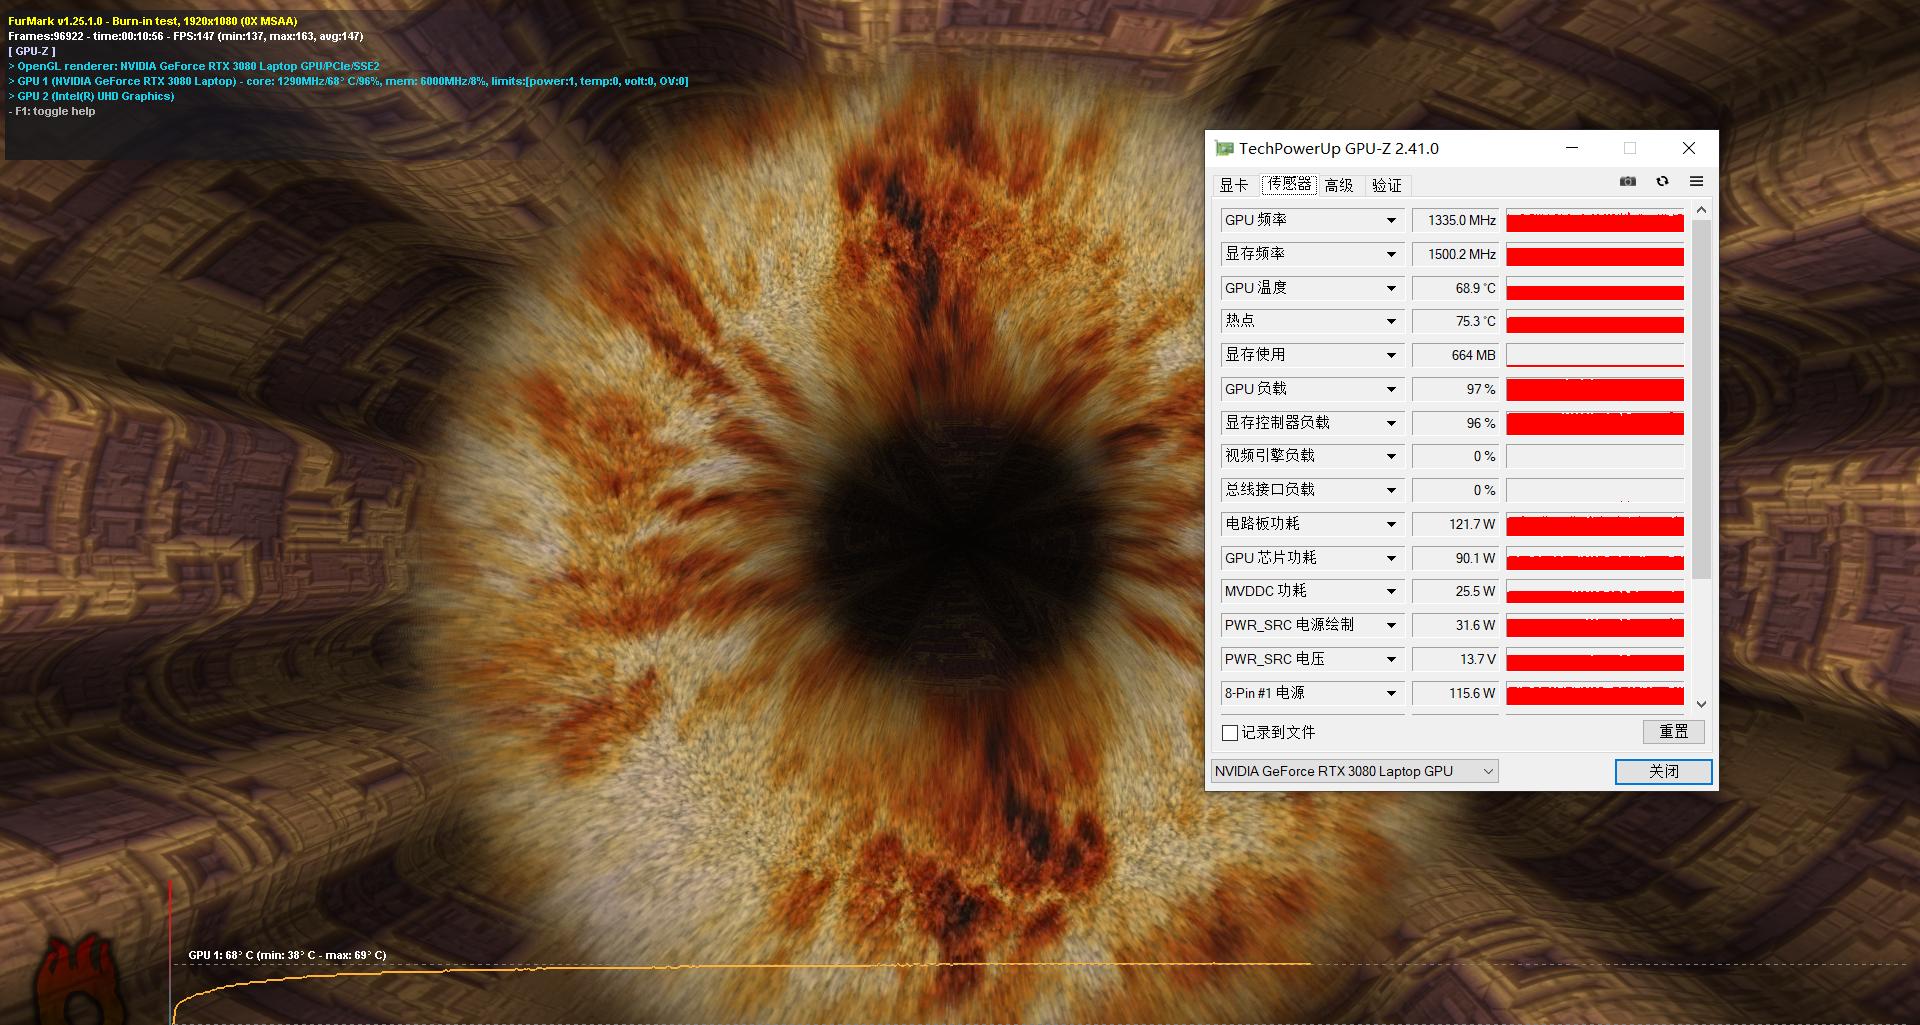The width and height of the screenshot is (1920, 1025).
Task: Open the 电路板功耗 sensor dropdown
Action: (x=1391, y=524)
